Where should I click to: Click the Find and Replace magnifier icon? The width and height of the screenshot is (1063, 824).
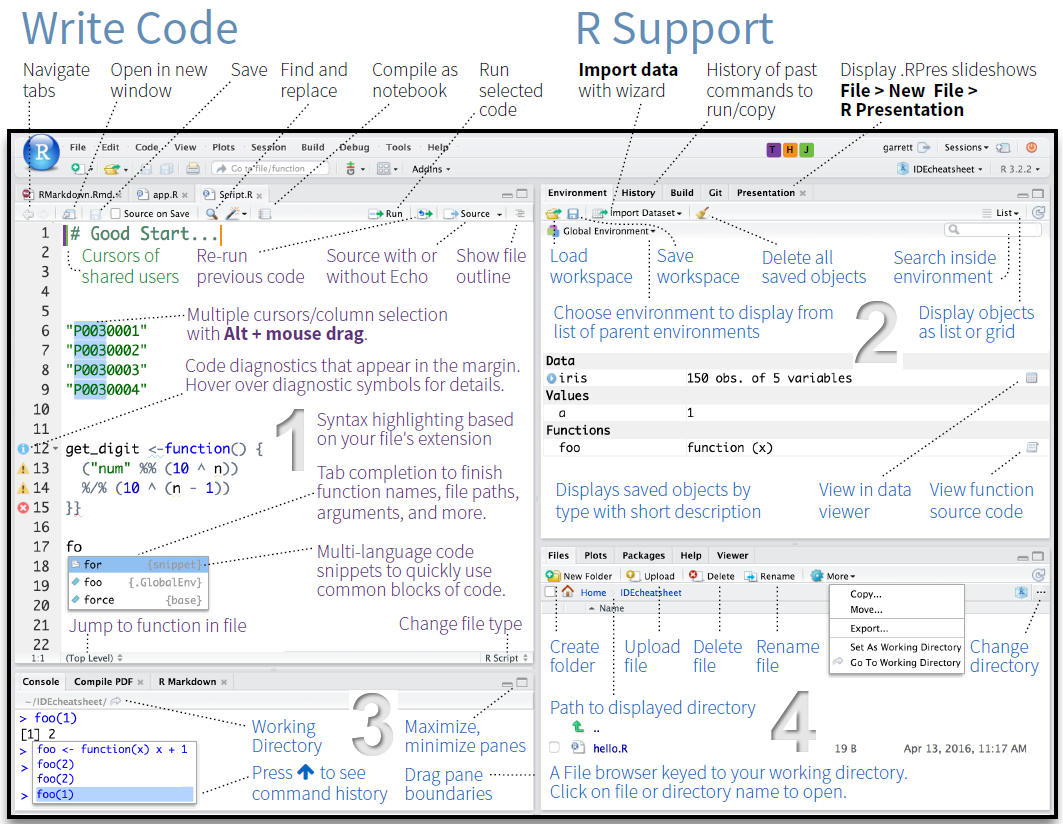[x=211, y=214]
